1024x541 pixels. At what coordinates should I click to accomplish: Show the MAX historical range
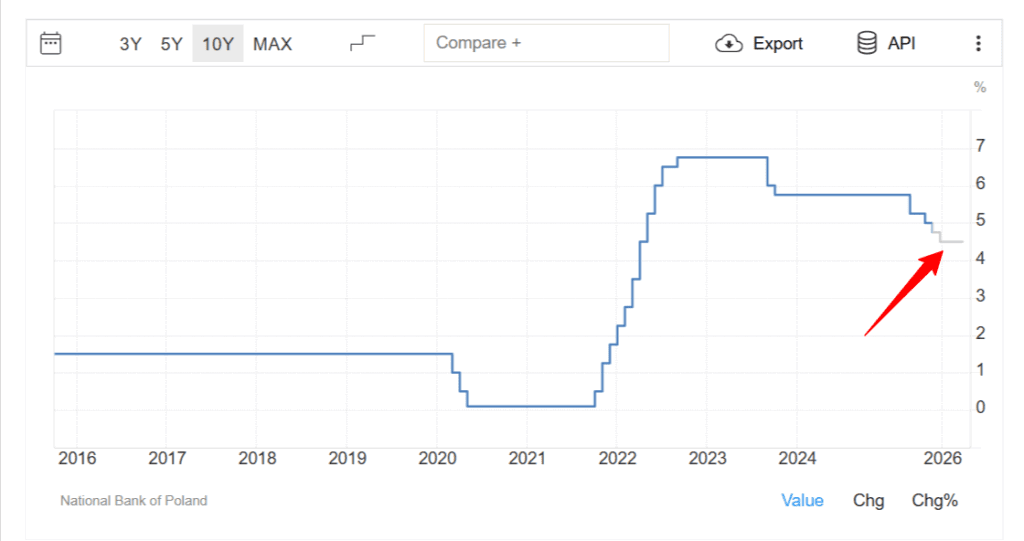[272, 44]
